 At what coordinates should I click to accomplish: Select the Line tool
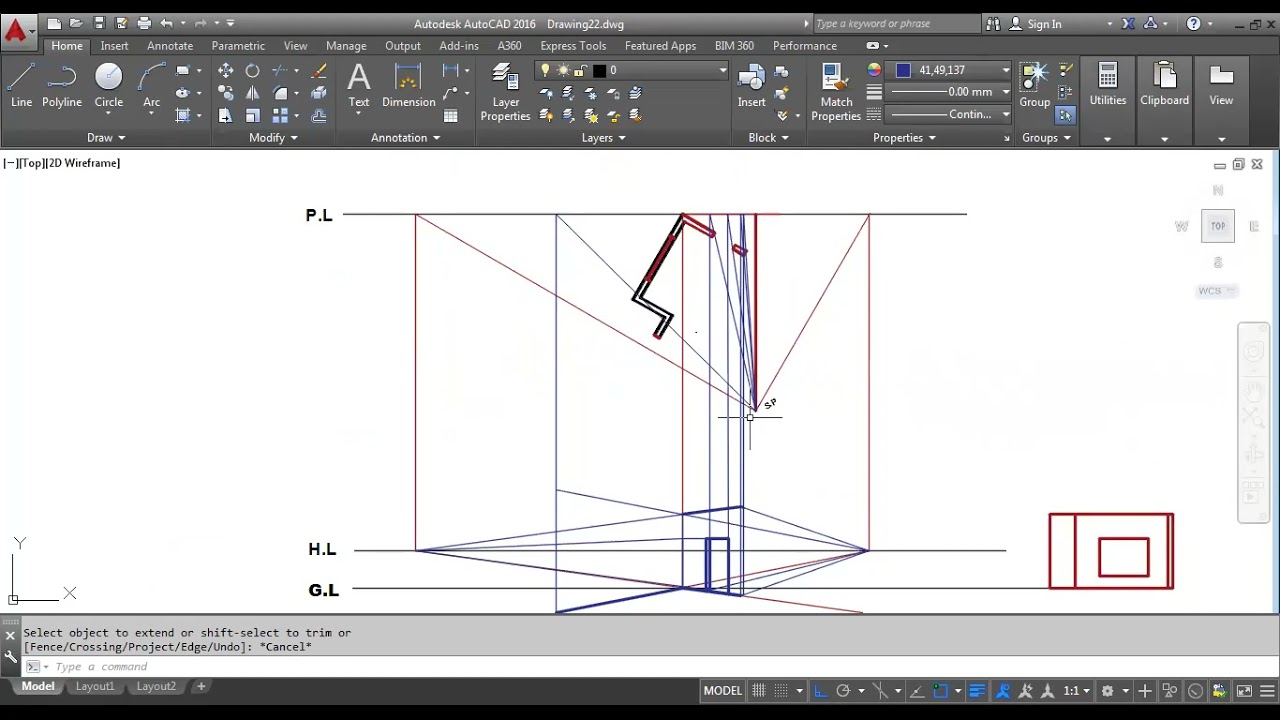21,86
